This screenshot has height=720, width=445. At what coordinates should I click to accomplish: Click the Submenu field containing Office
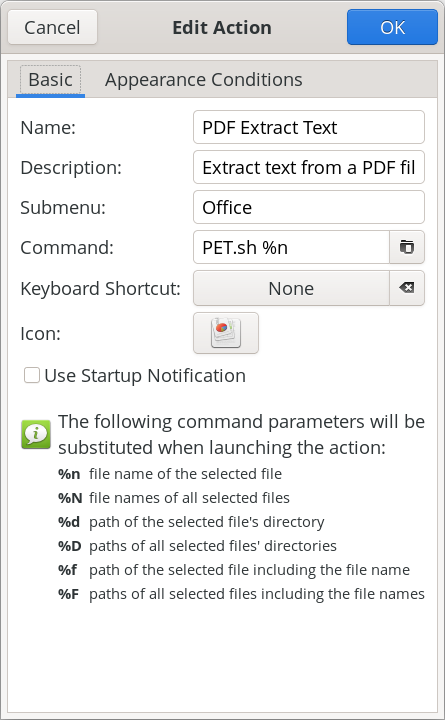coord(309,208)
